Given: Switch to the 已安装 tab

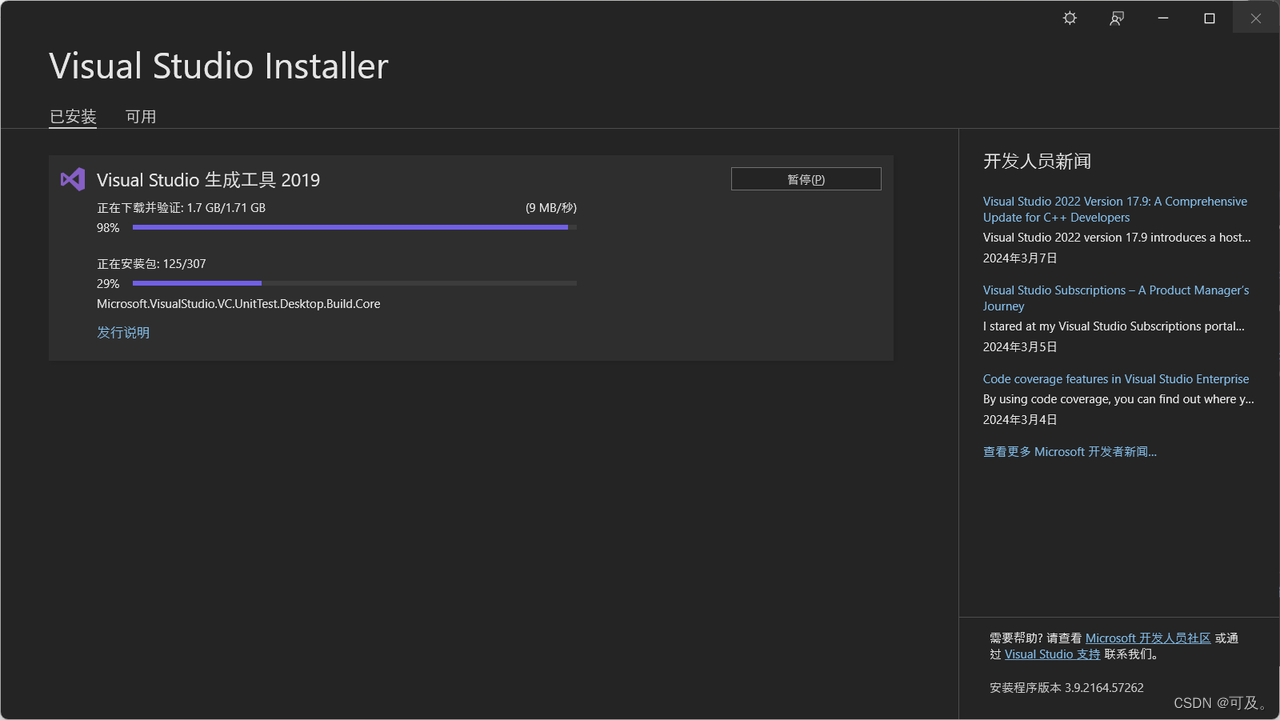Looking at the screenshot, I should pyautogui.click(x=73, y=117).
